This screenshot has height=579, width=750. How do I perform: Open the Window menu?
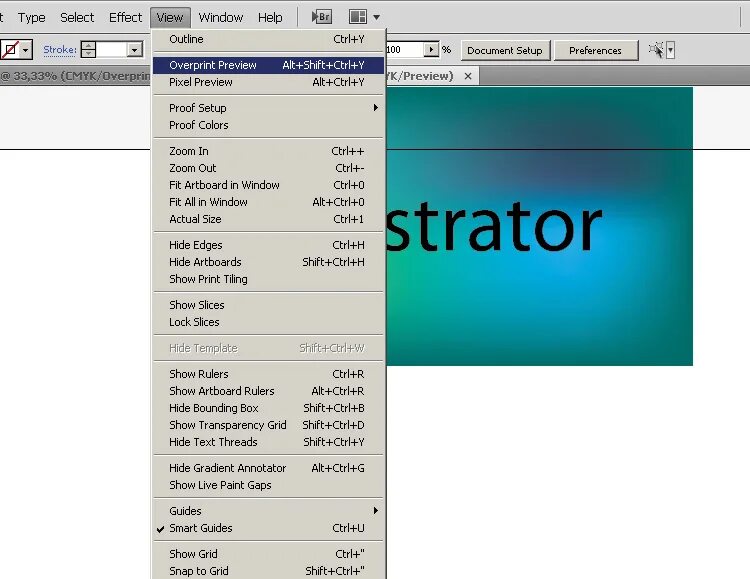(x=221, y=18)
